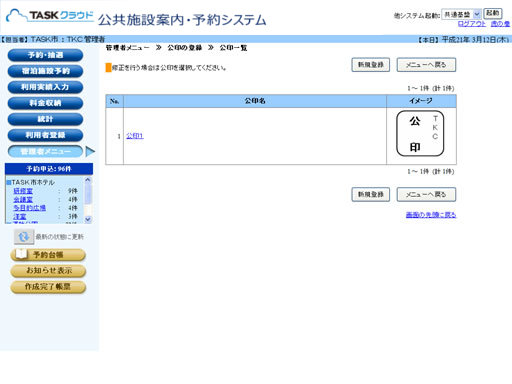
Task: Click the 作成完了帳票 button
Action: (48, 287)
